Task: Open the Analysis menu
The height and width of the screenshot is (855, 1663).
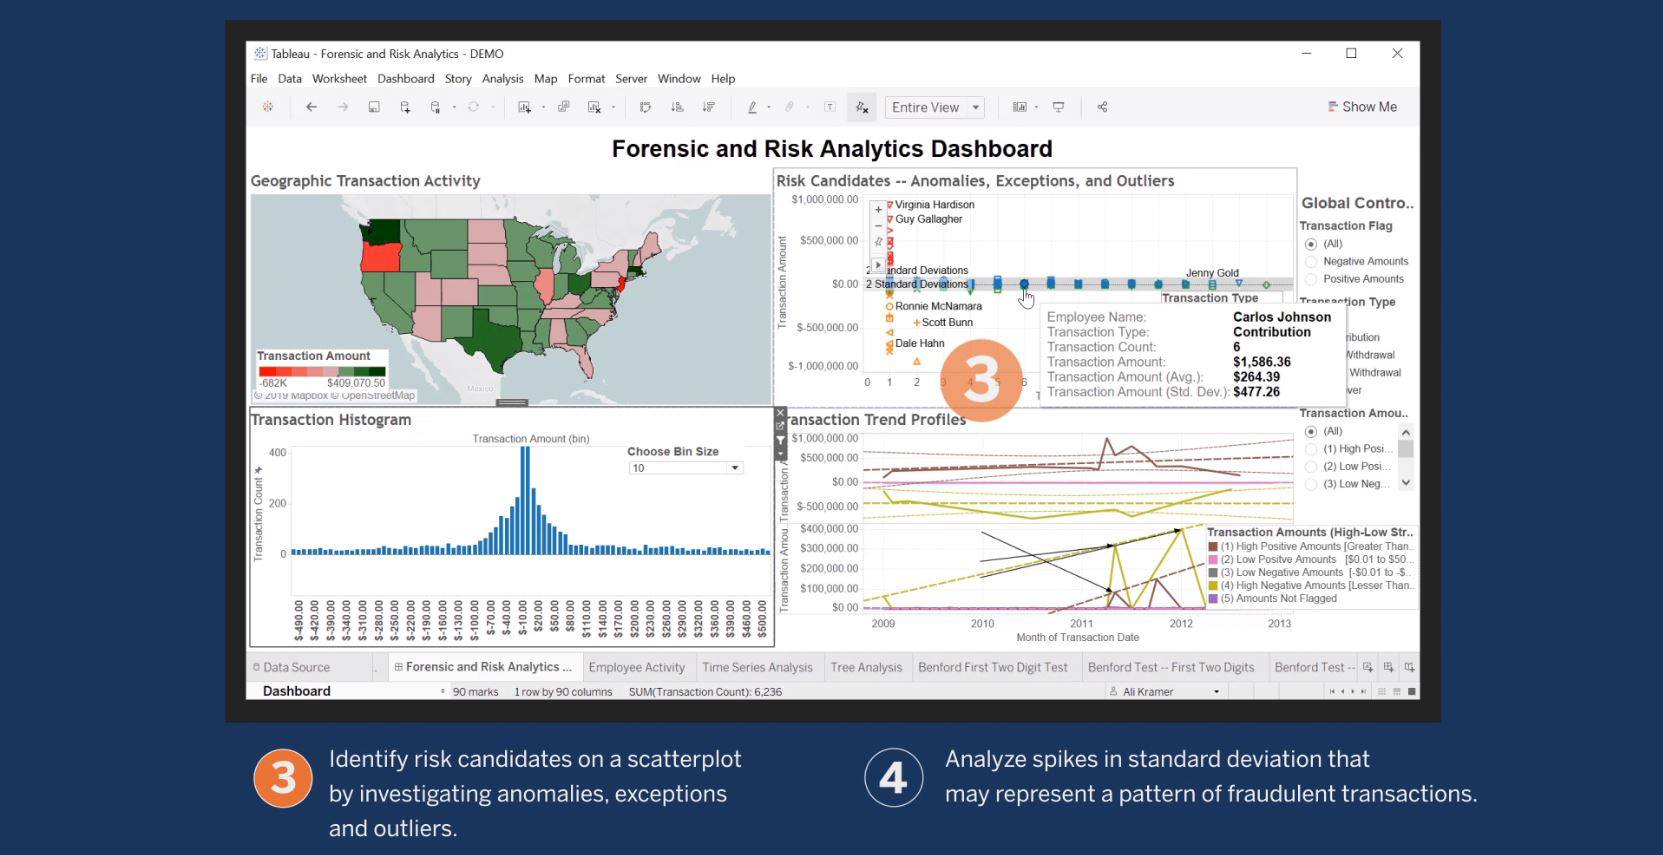Action: coord(502,79)
